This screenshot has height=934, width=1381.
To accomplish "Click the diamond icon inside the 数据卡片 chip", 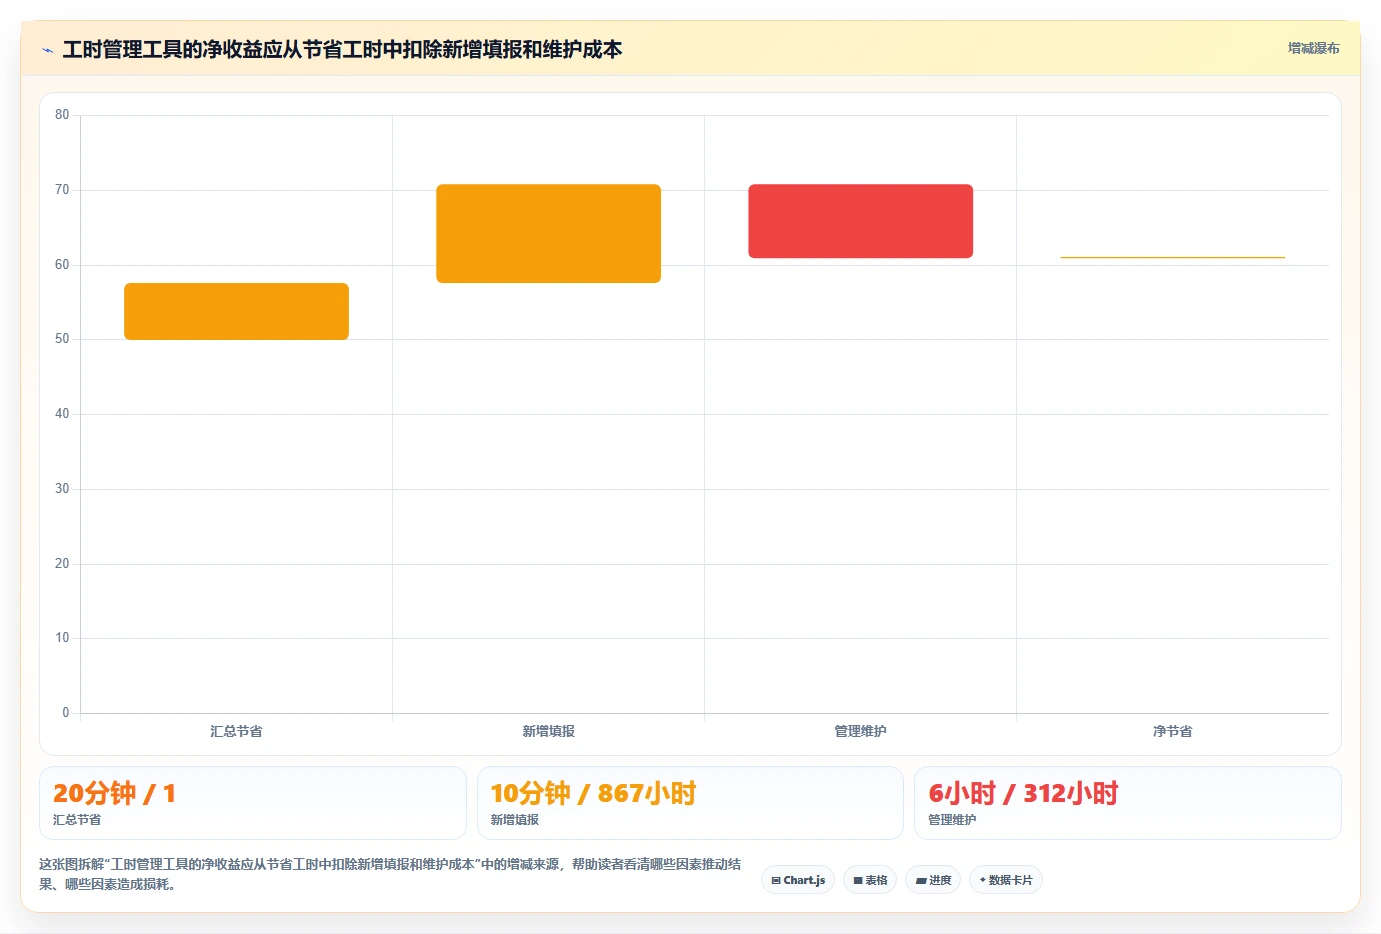I will (x=983, y=880).
